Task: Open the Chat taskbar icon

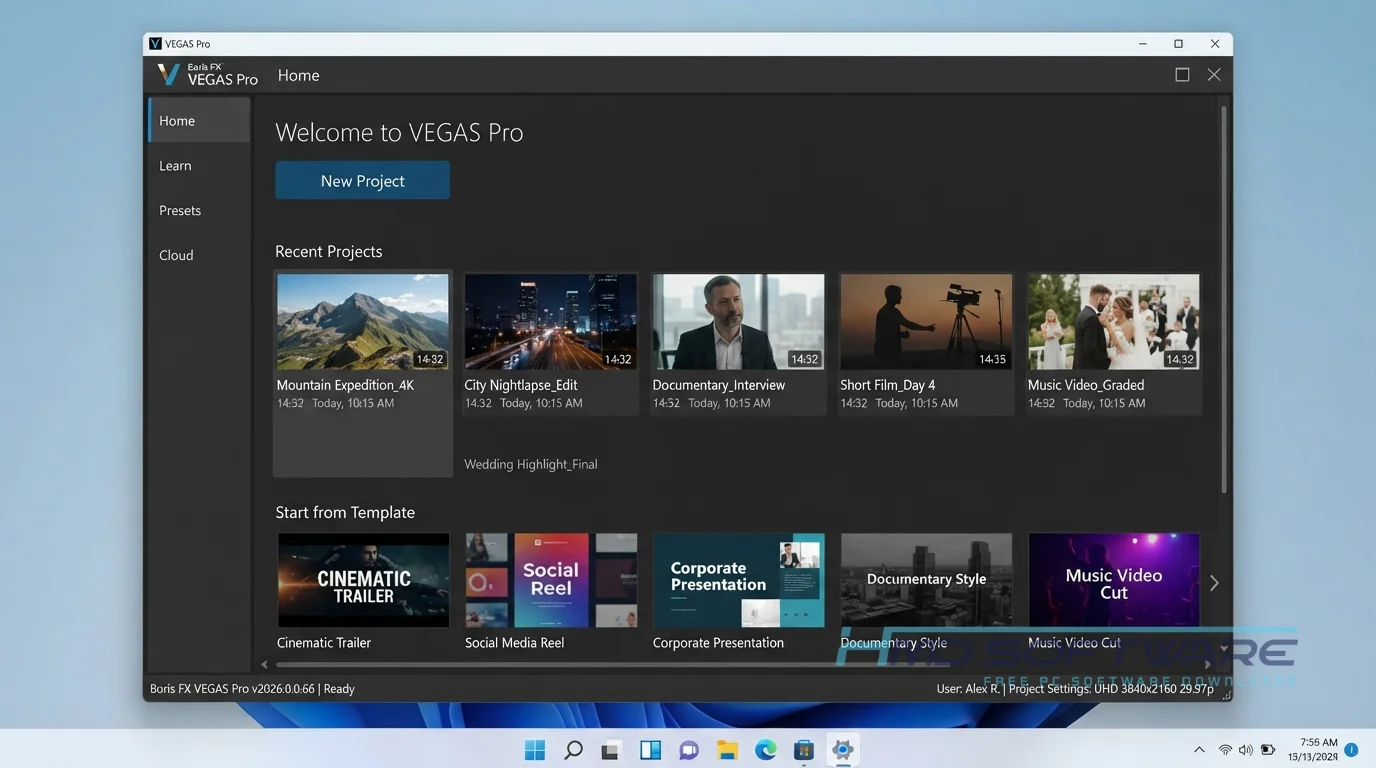Action: [x=688, y=750]
